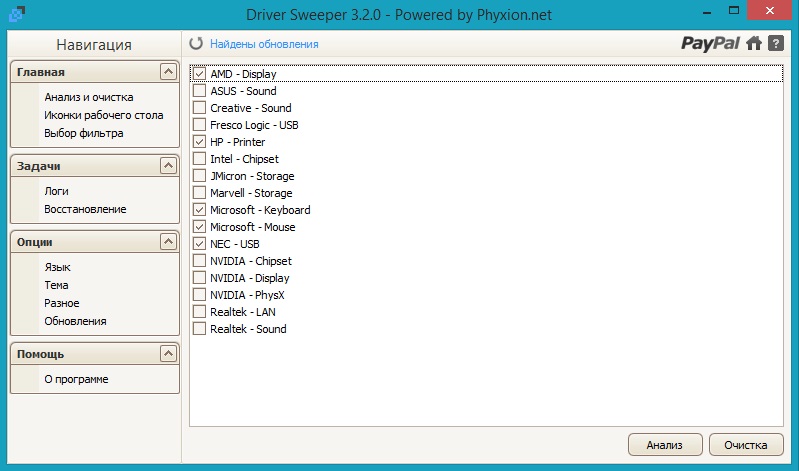Open the Восстановление page
799x471 pixels.
85,209
